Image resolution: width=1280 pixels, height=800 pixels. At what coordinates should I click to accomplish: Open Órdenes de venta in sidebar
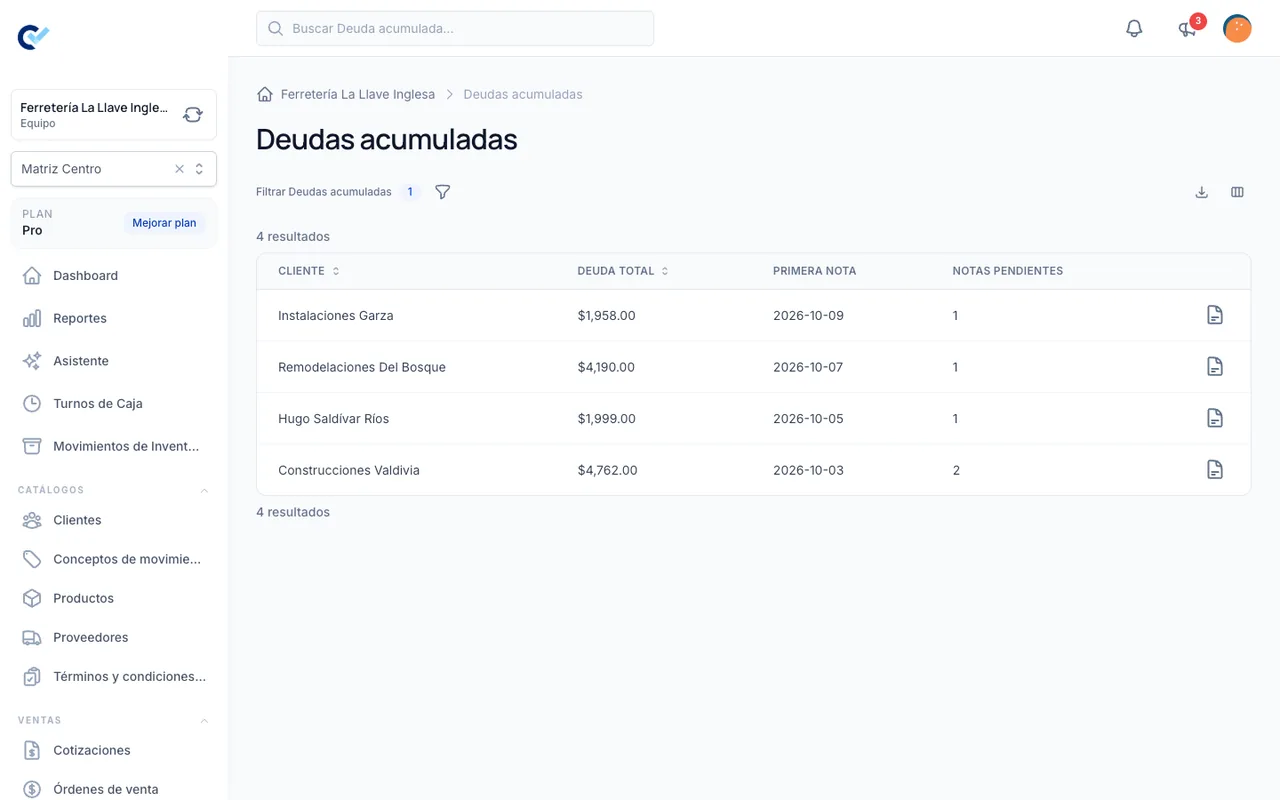point(114,789)
